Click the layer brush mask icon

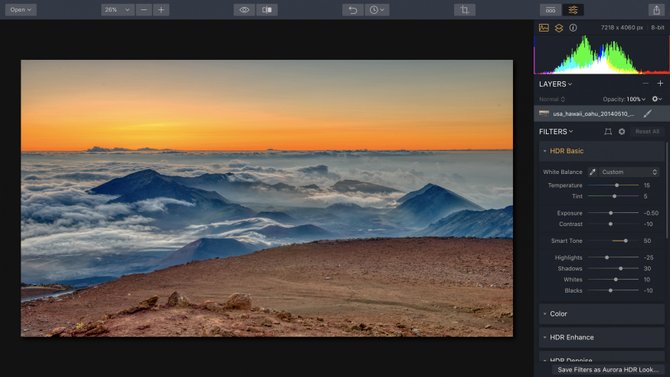(x=648, y=113)
